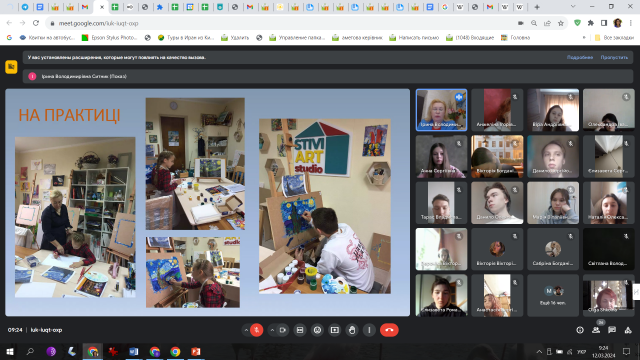
Task: Select the highlighted presenter video tile
Action: point(441,110)
